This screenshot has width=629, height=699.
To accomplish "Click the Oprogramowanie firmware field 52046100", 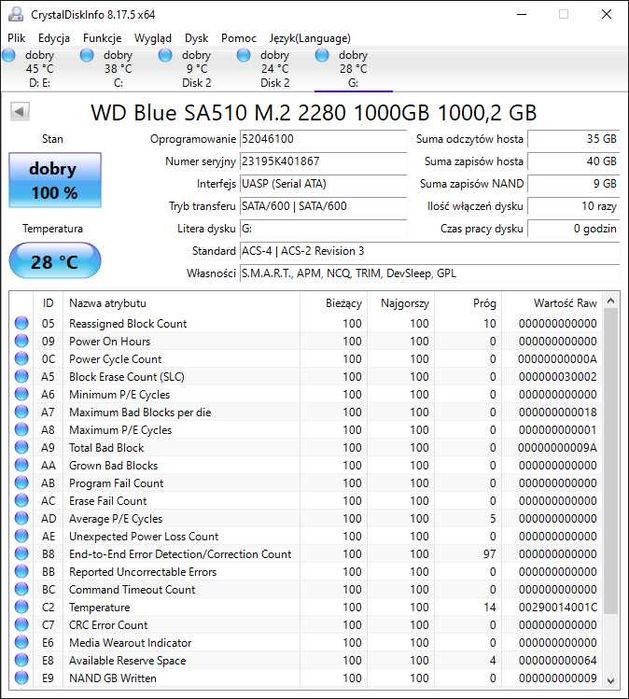I will coord(323,139).
